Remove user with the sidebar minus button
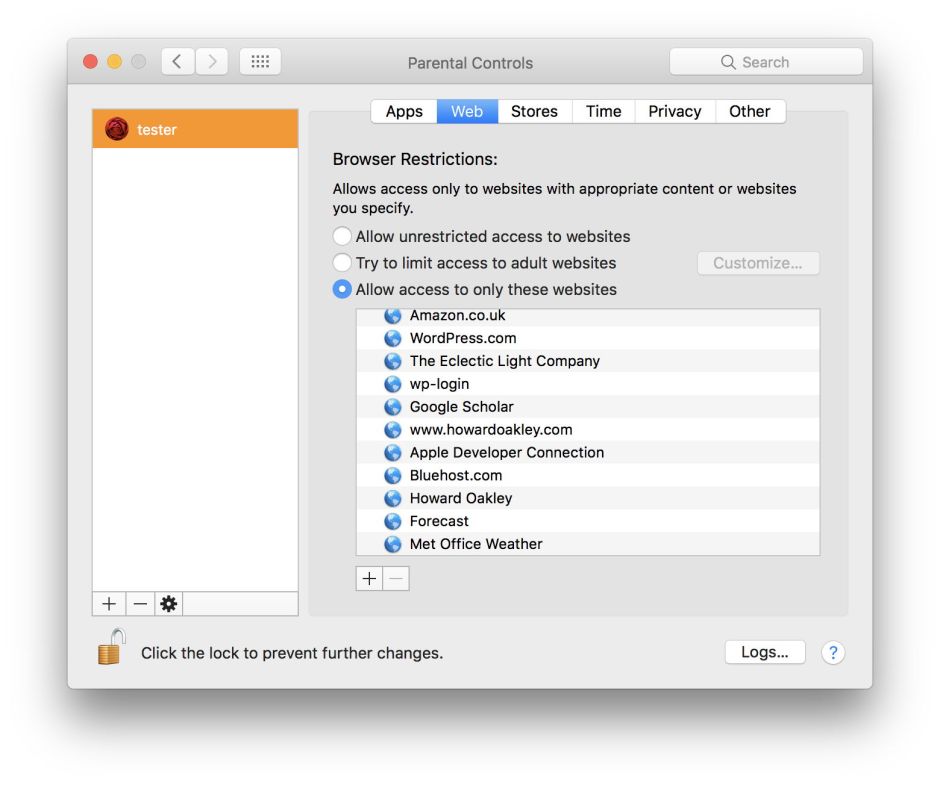The height and width of the screenshot is (785, 940). pos(140,604)
